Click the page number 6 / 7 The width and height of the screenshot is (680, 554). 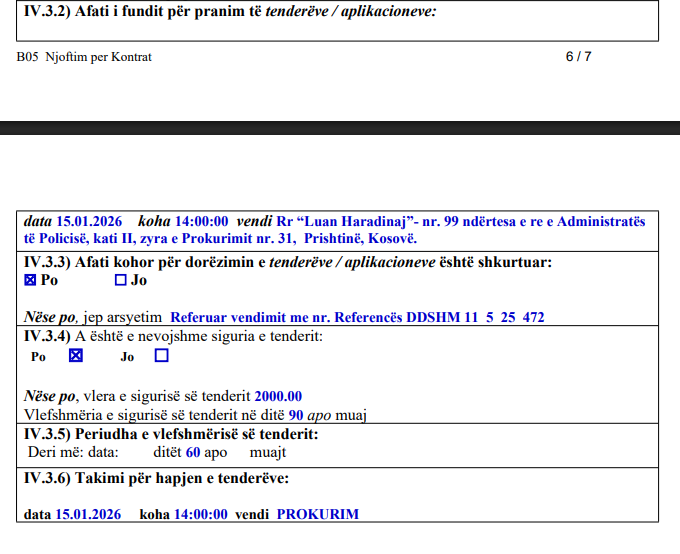coord(578,57)
